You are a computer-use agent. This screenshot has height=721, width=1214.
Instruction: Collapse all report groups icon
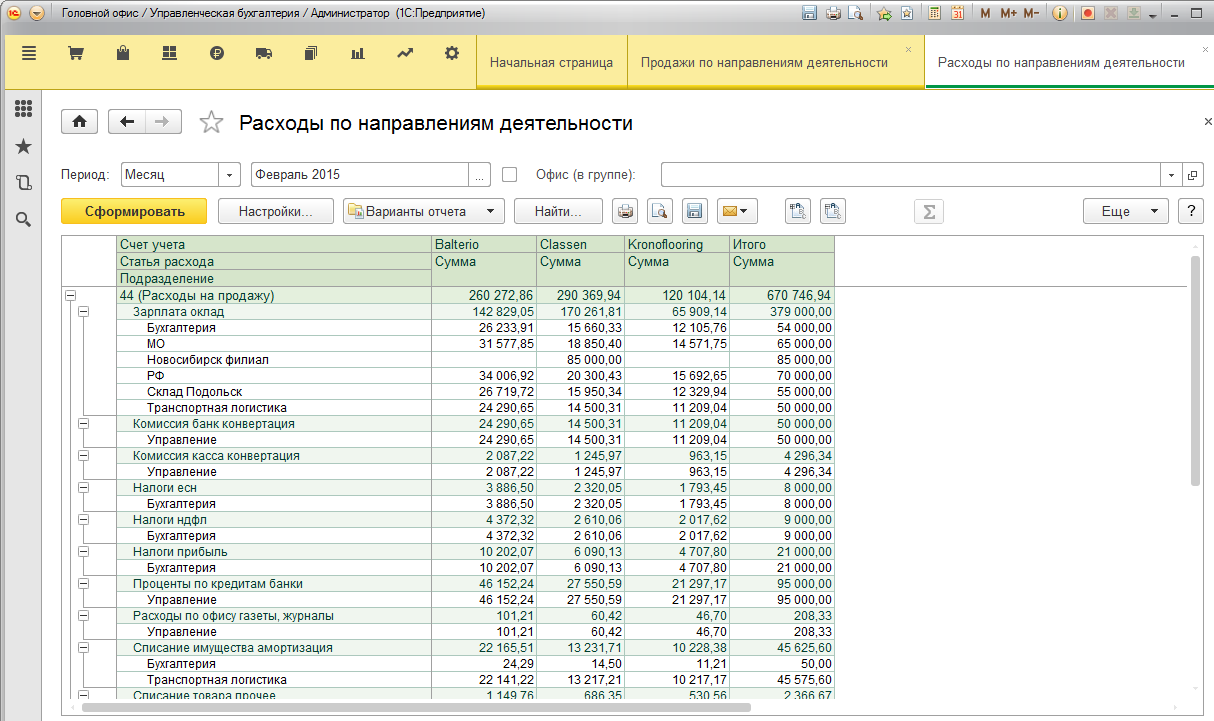pyautogui.click(x=833, y=211)
